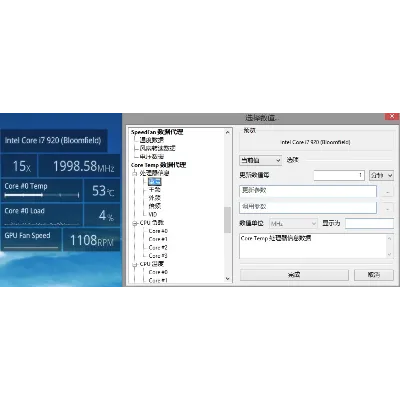Select Core #2 in the tree
The width and height of the screenshot is (400, 400).
(158, 248)
